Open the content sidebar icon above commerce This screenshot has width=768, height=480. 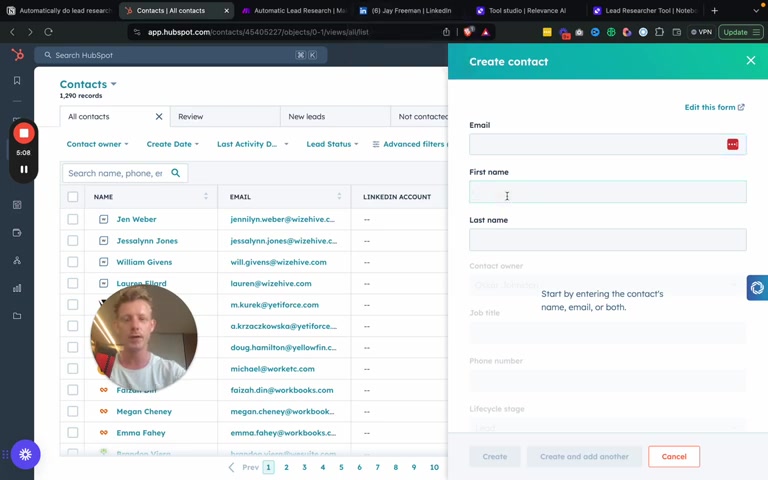(x=17, y=205)
